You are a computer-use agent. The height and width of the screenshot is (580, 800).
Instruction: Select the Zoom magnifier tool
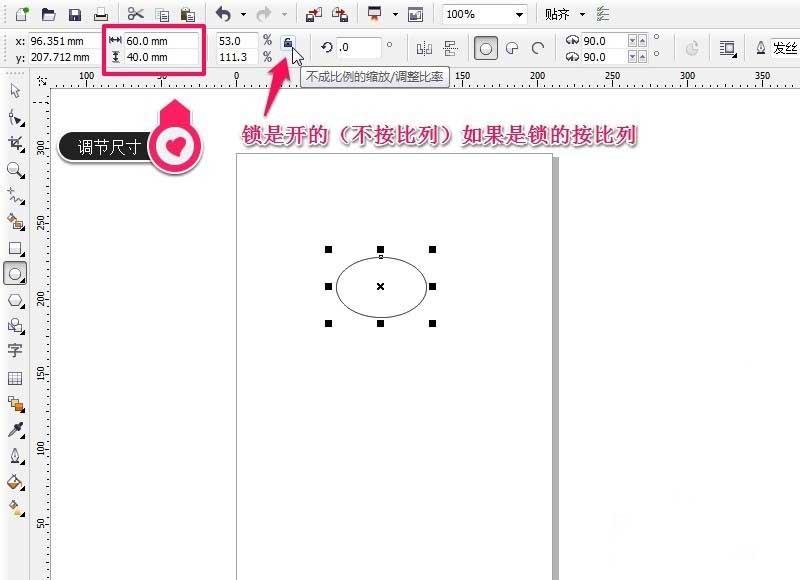[x=16, y=170]
